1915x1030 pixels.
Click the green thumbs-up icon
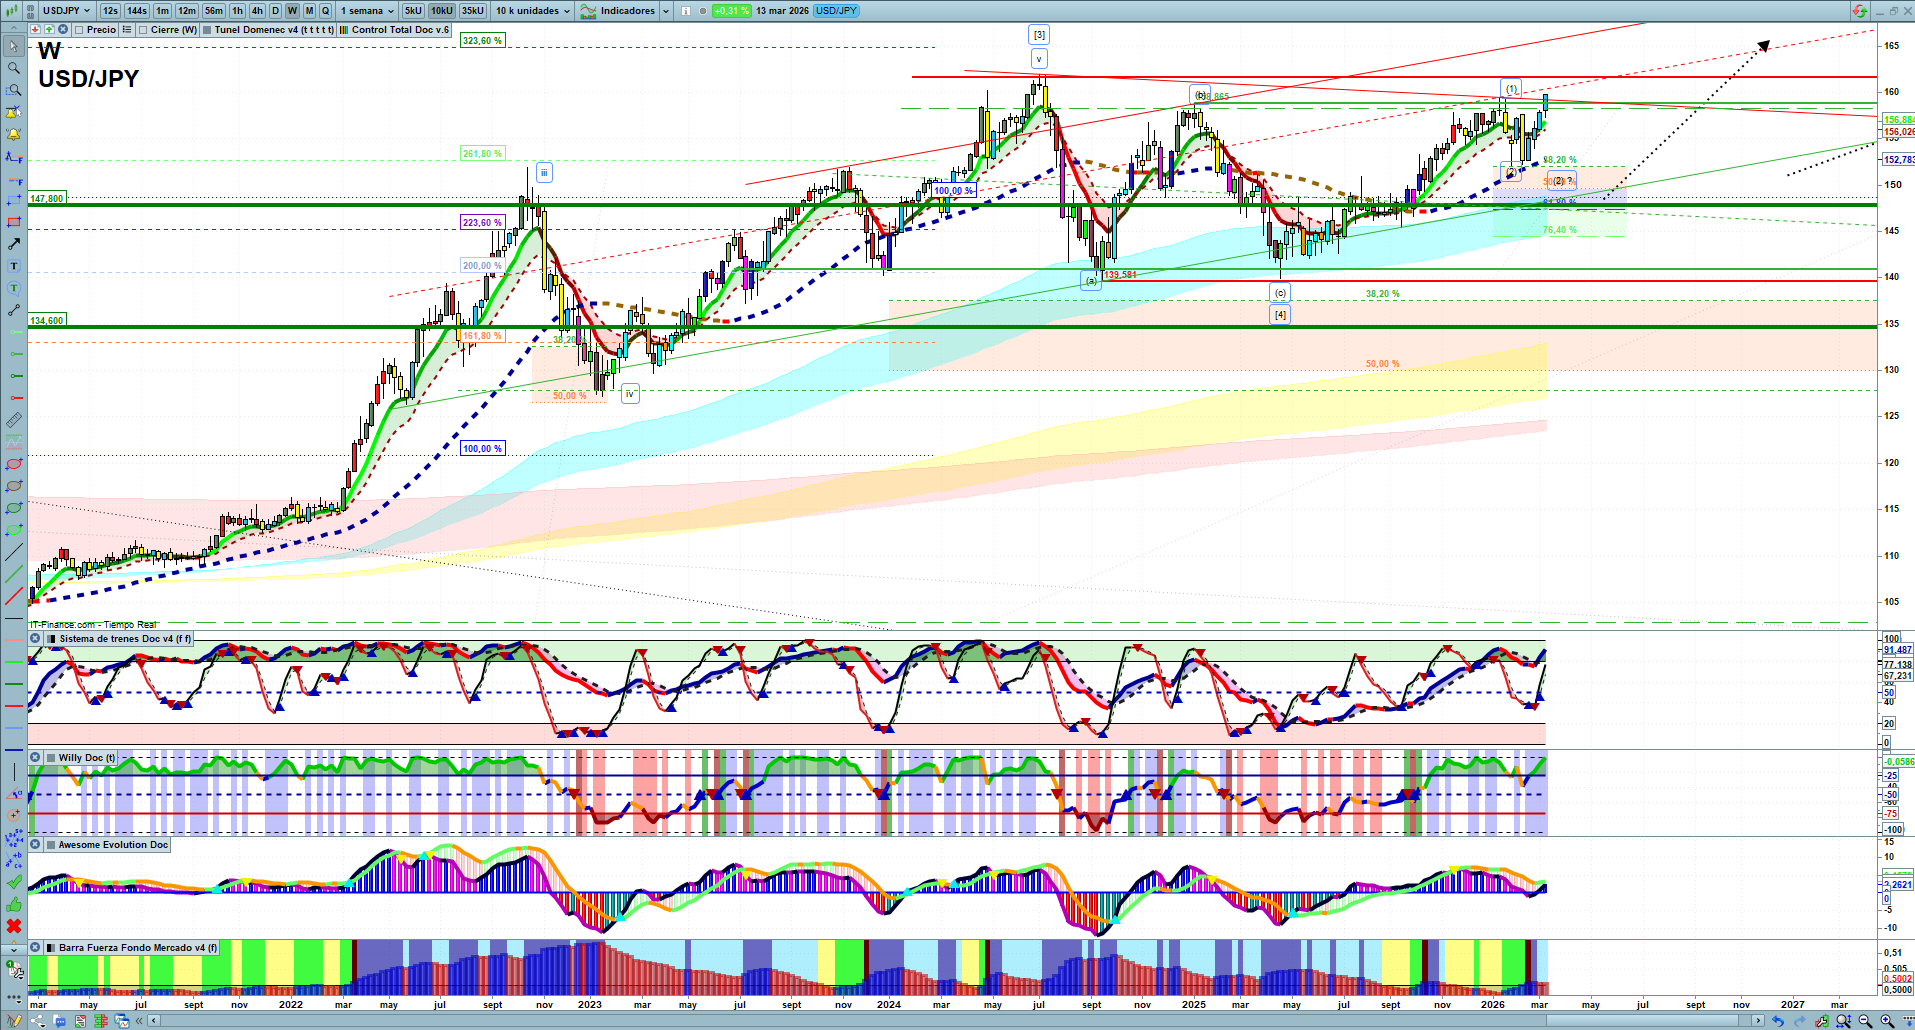14,904
